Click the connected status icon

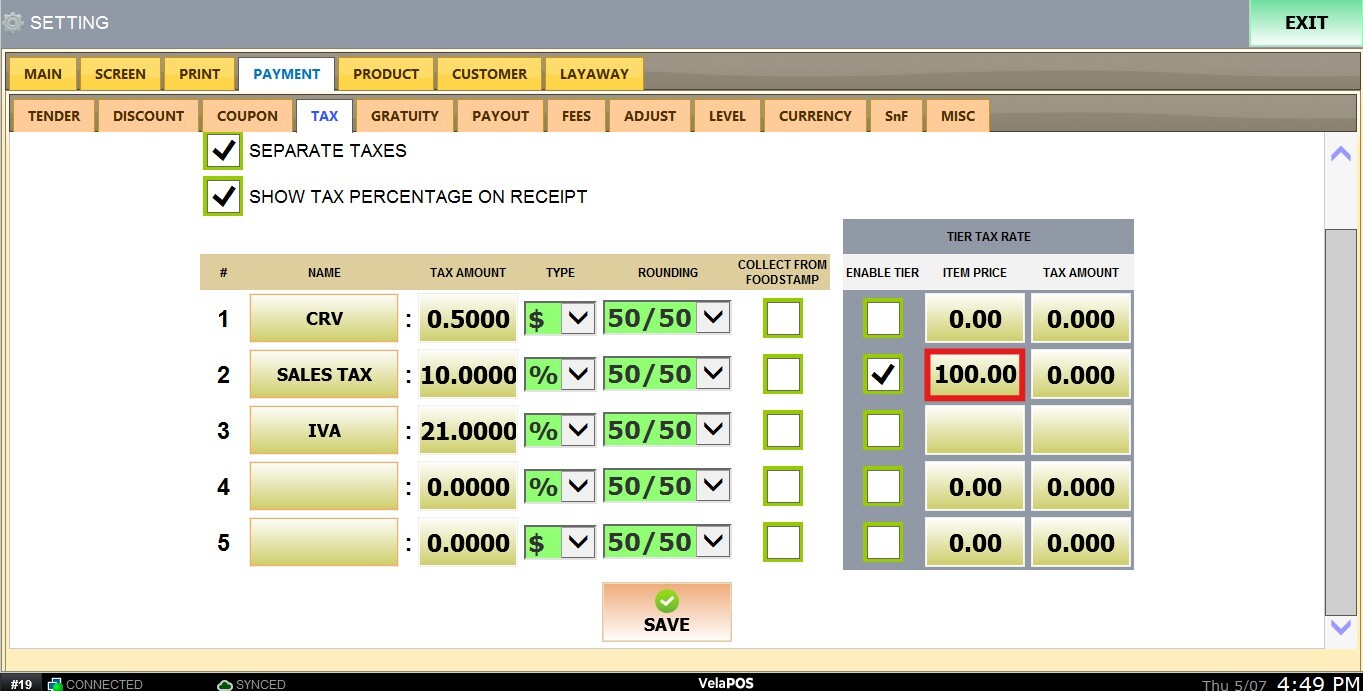coord(55,684)
